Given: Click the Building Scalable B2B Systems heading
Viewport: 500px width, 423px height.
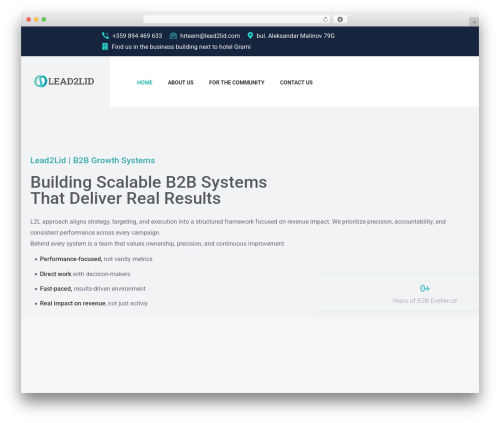Looking at the screenshot, I should point(149,190).
